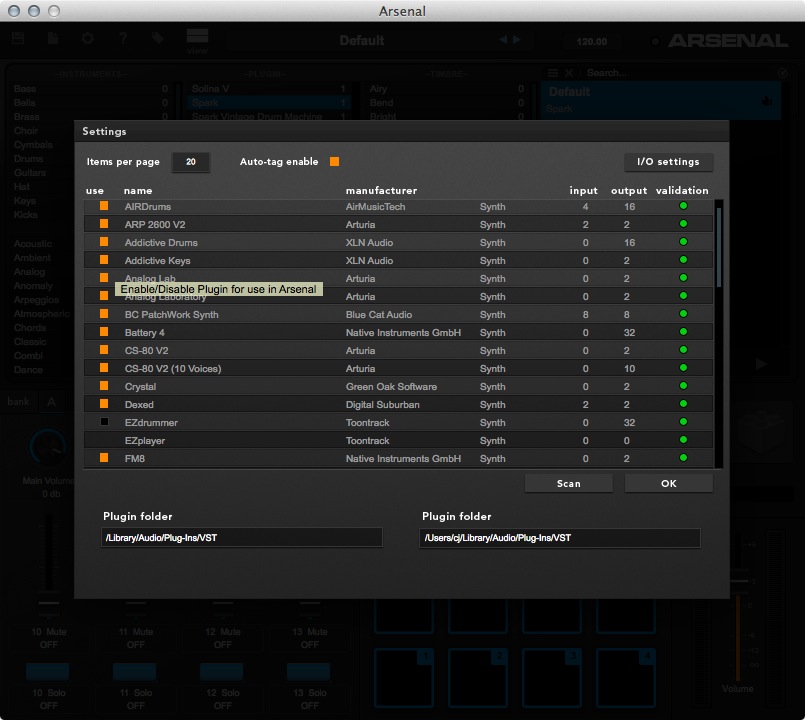Disable the AIRDrums plugin use checkbox
This screenshot has width=805, height=720.
coord(103,207)
